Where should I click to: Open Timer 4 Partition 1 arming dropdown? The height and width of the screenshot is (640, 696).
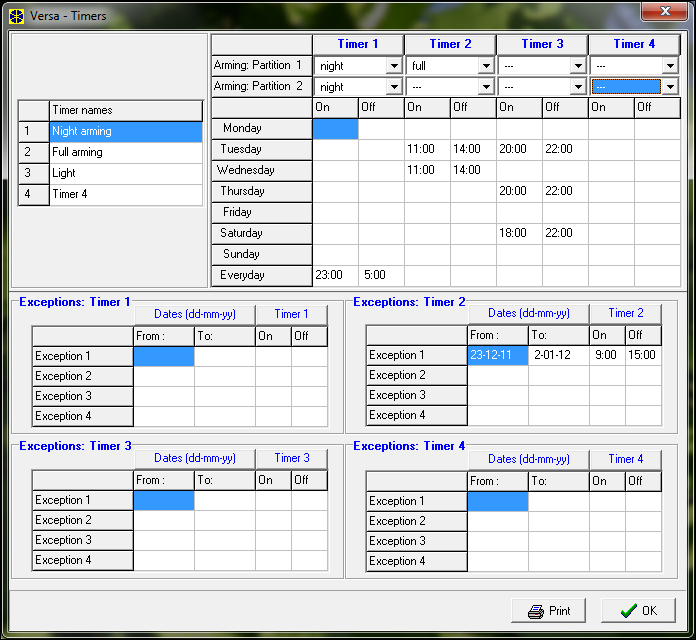coord(670,66)
